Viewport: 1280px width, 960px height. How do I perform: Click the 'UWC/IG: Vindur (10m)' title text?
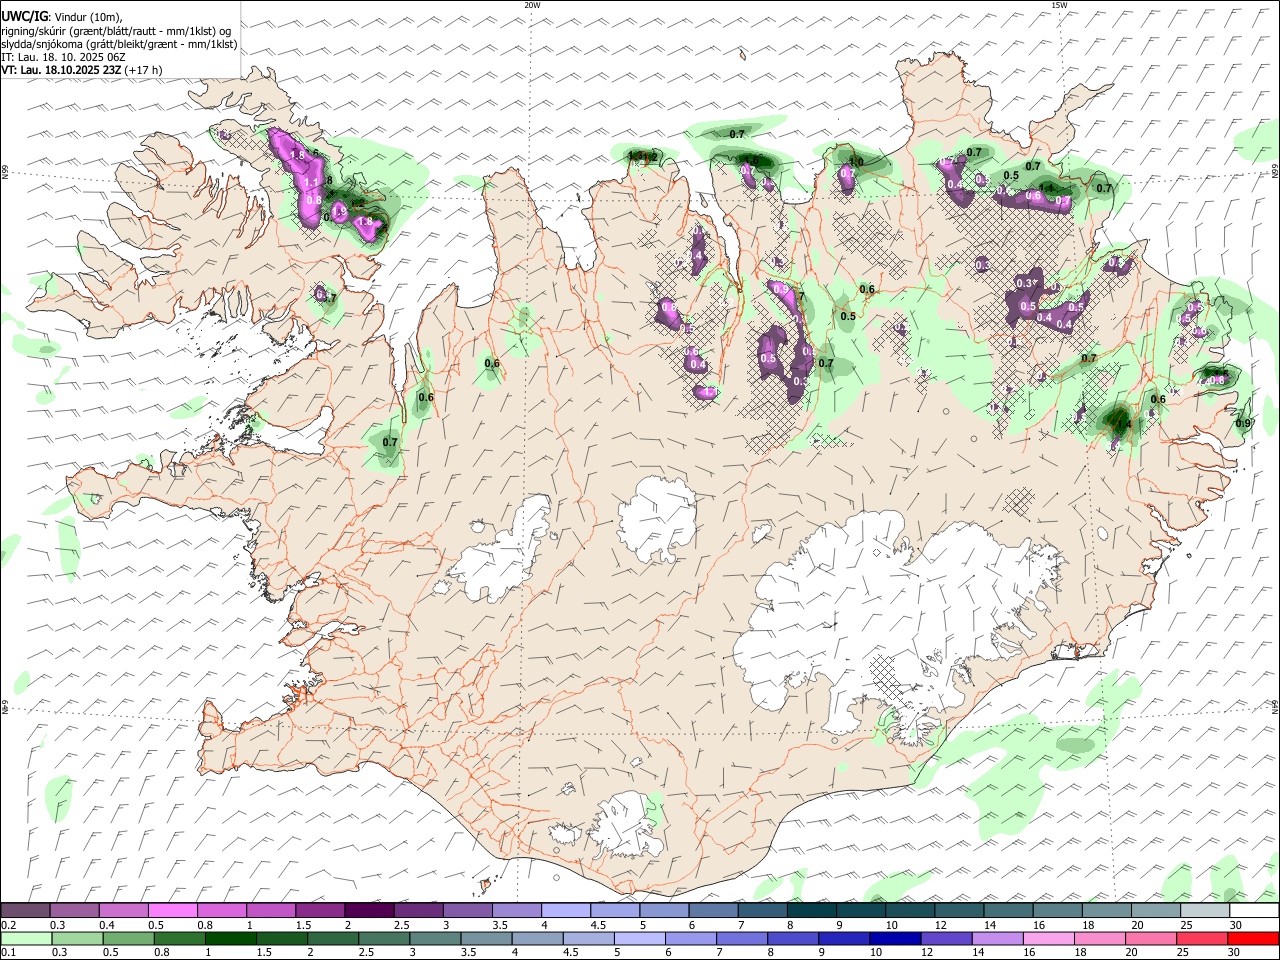[62, 17]
